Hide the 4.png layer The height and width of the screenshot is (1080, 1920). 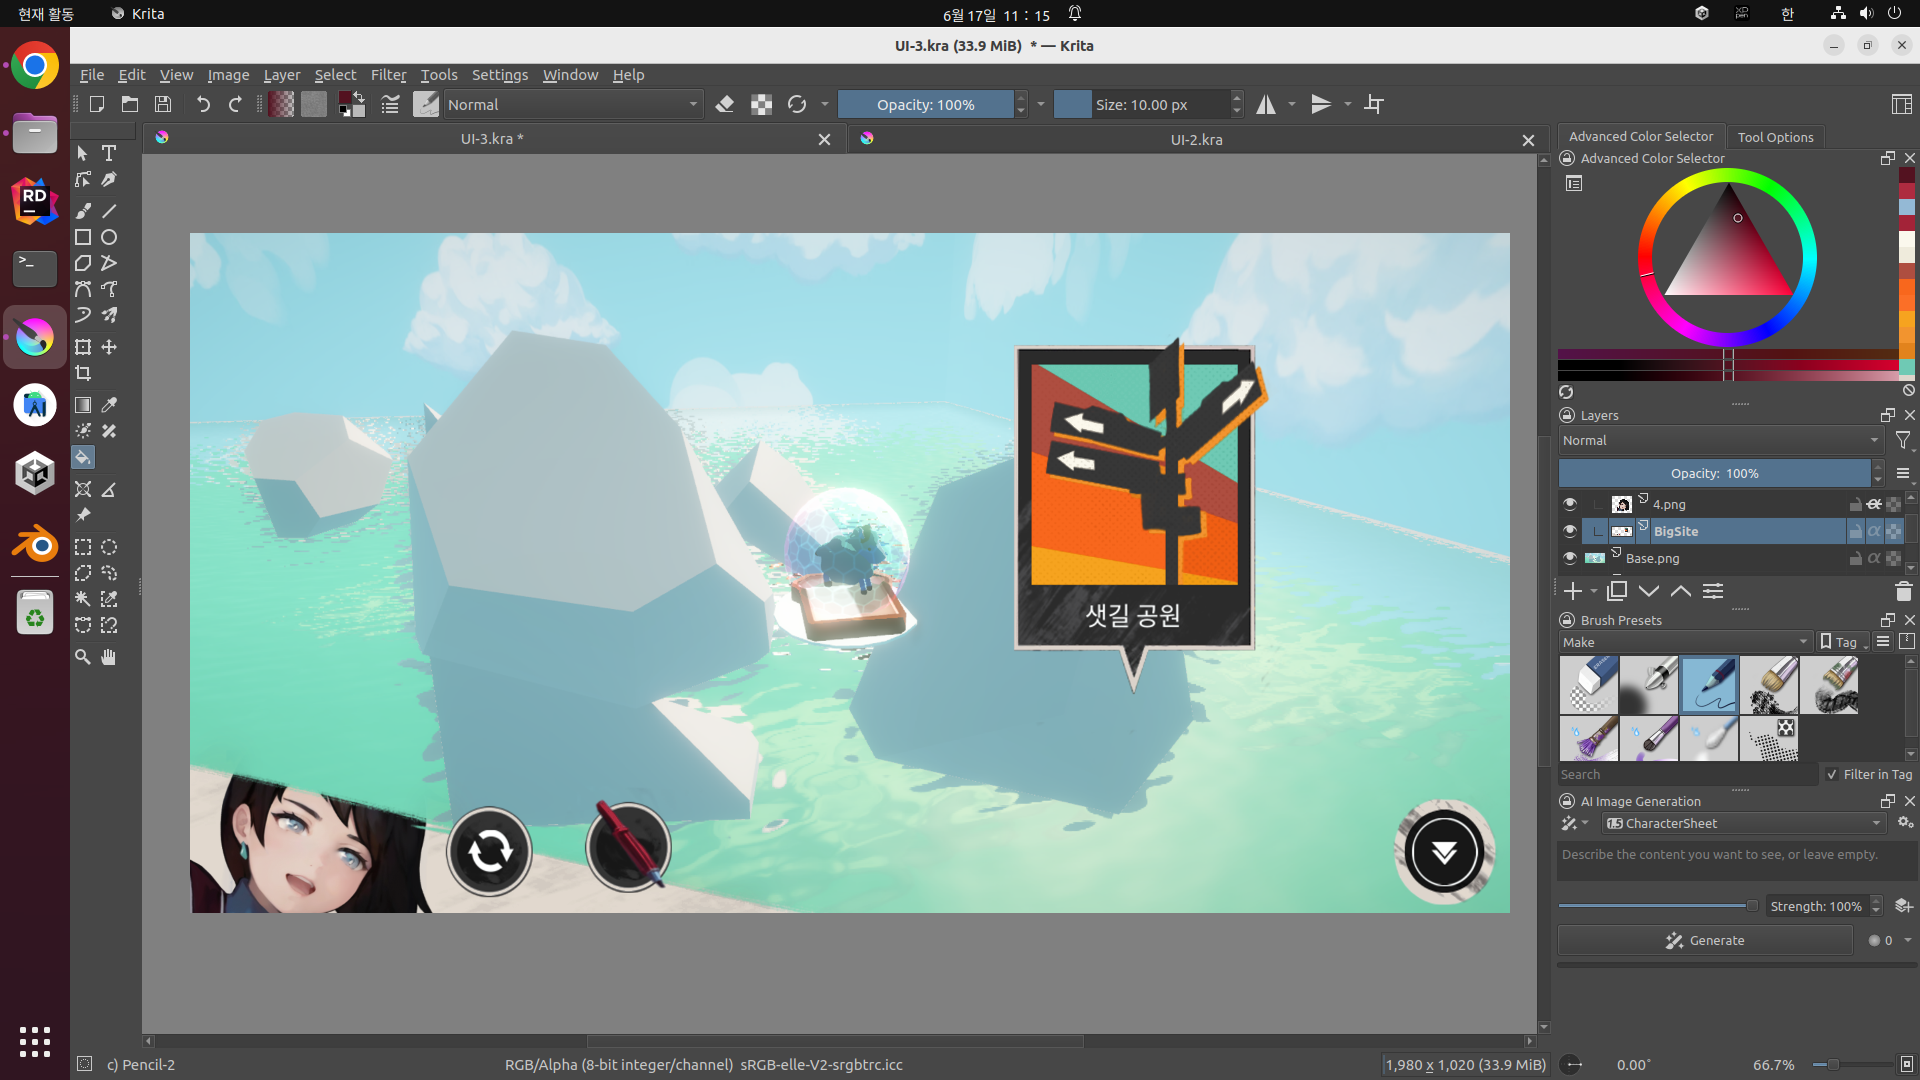[1570, 504]
